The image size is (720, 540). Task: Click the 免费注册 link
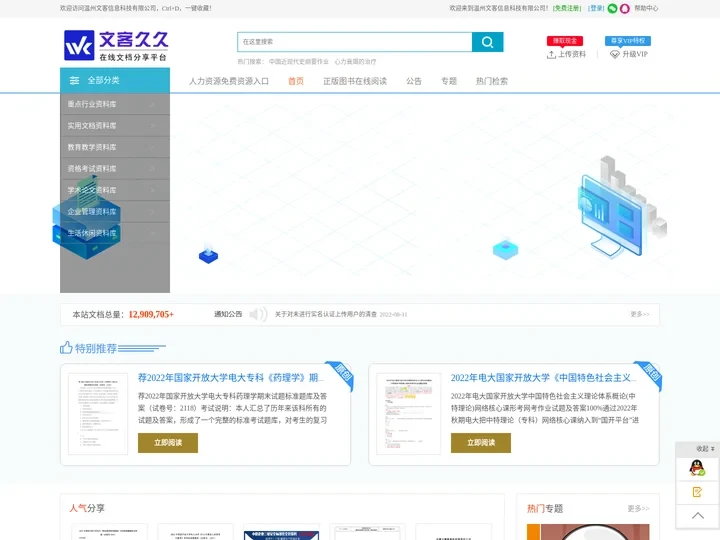(567, 8)
